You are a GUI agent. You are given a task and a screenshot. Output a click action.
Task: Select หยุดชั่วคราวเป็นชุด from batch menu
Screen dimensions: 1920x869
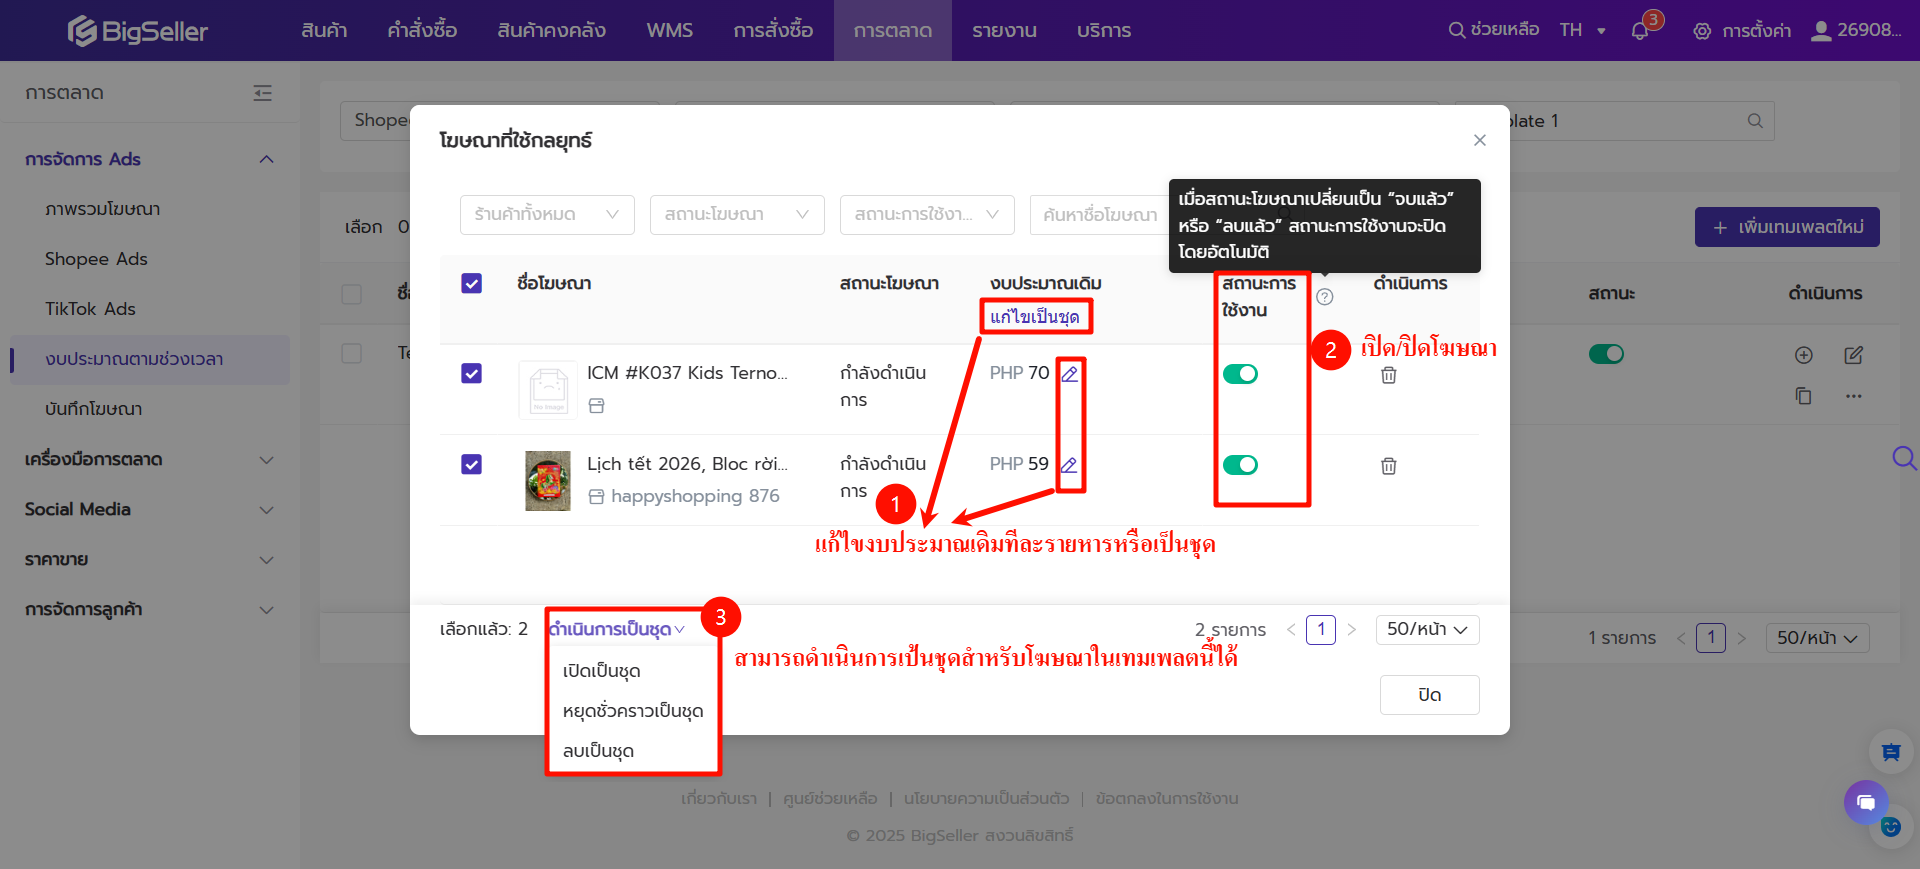(633, 711)
